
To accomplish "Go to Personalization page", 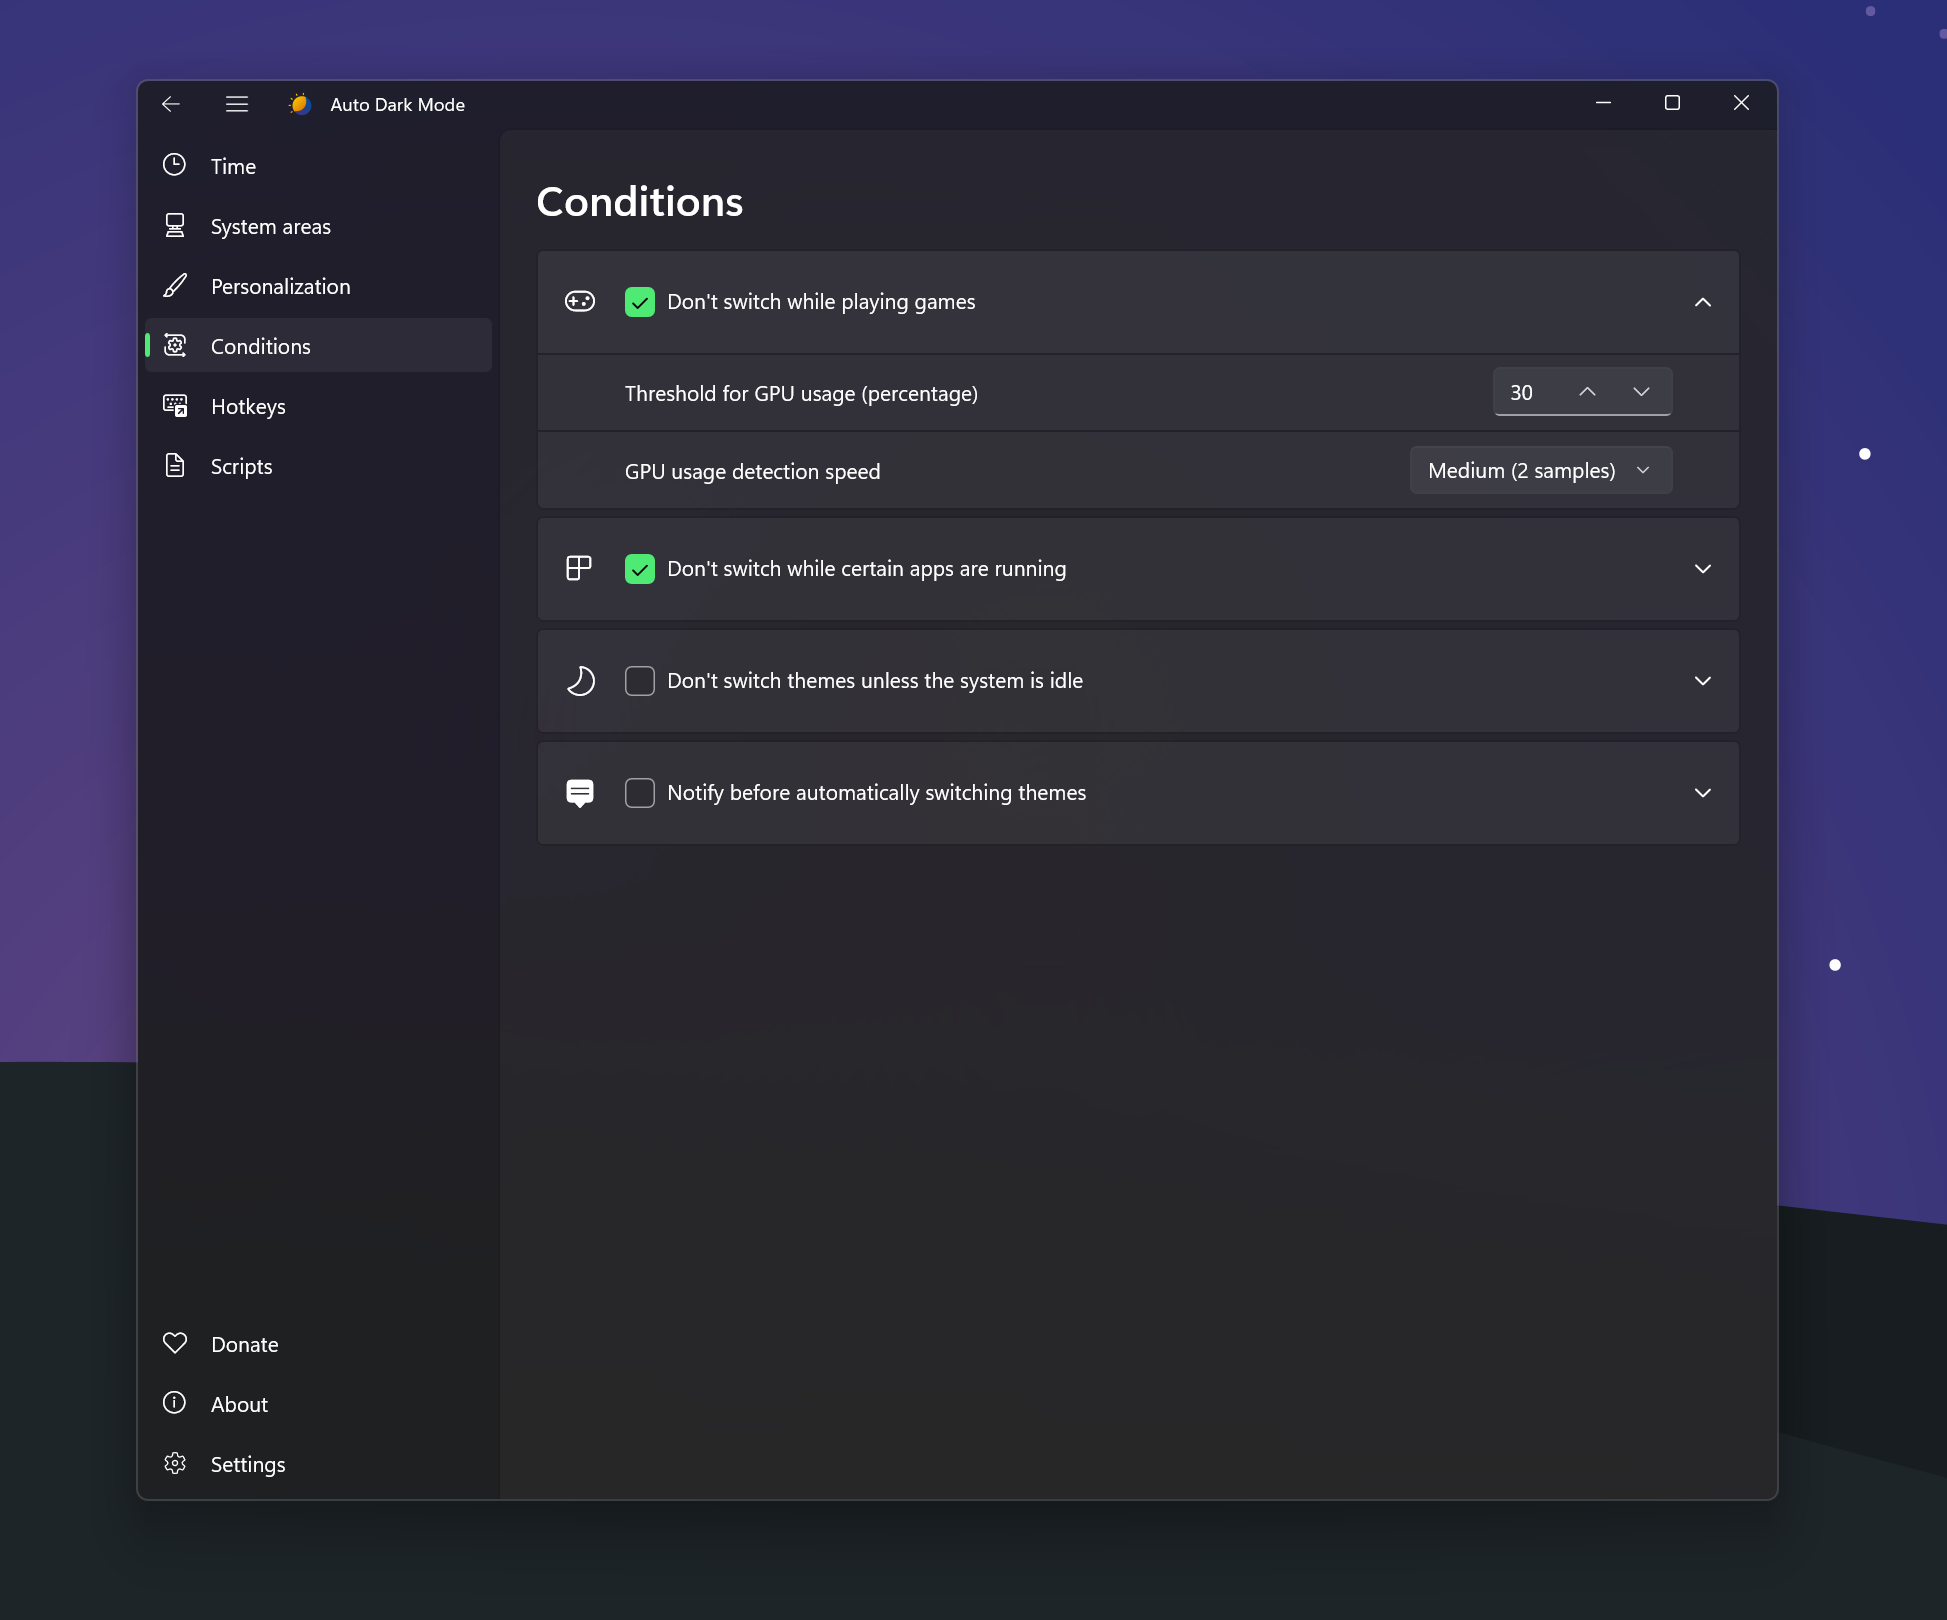I will point(318,286).
